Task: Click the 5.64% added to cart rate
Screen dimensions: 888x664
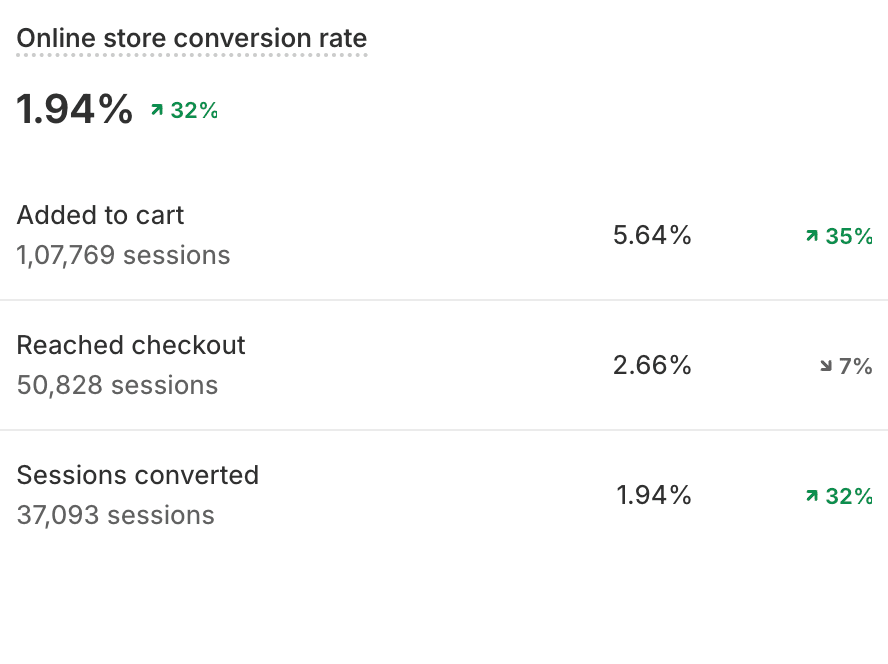Action: (x=652, y=235)
